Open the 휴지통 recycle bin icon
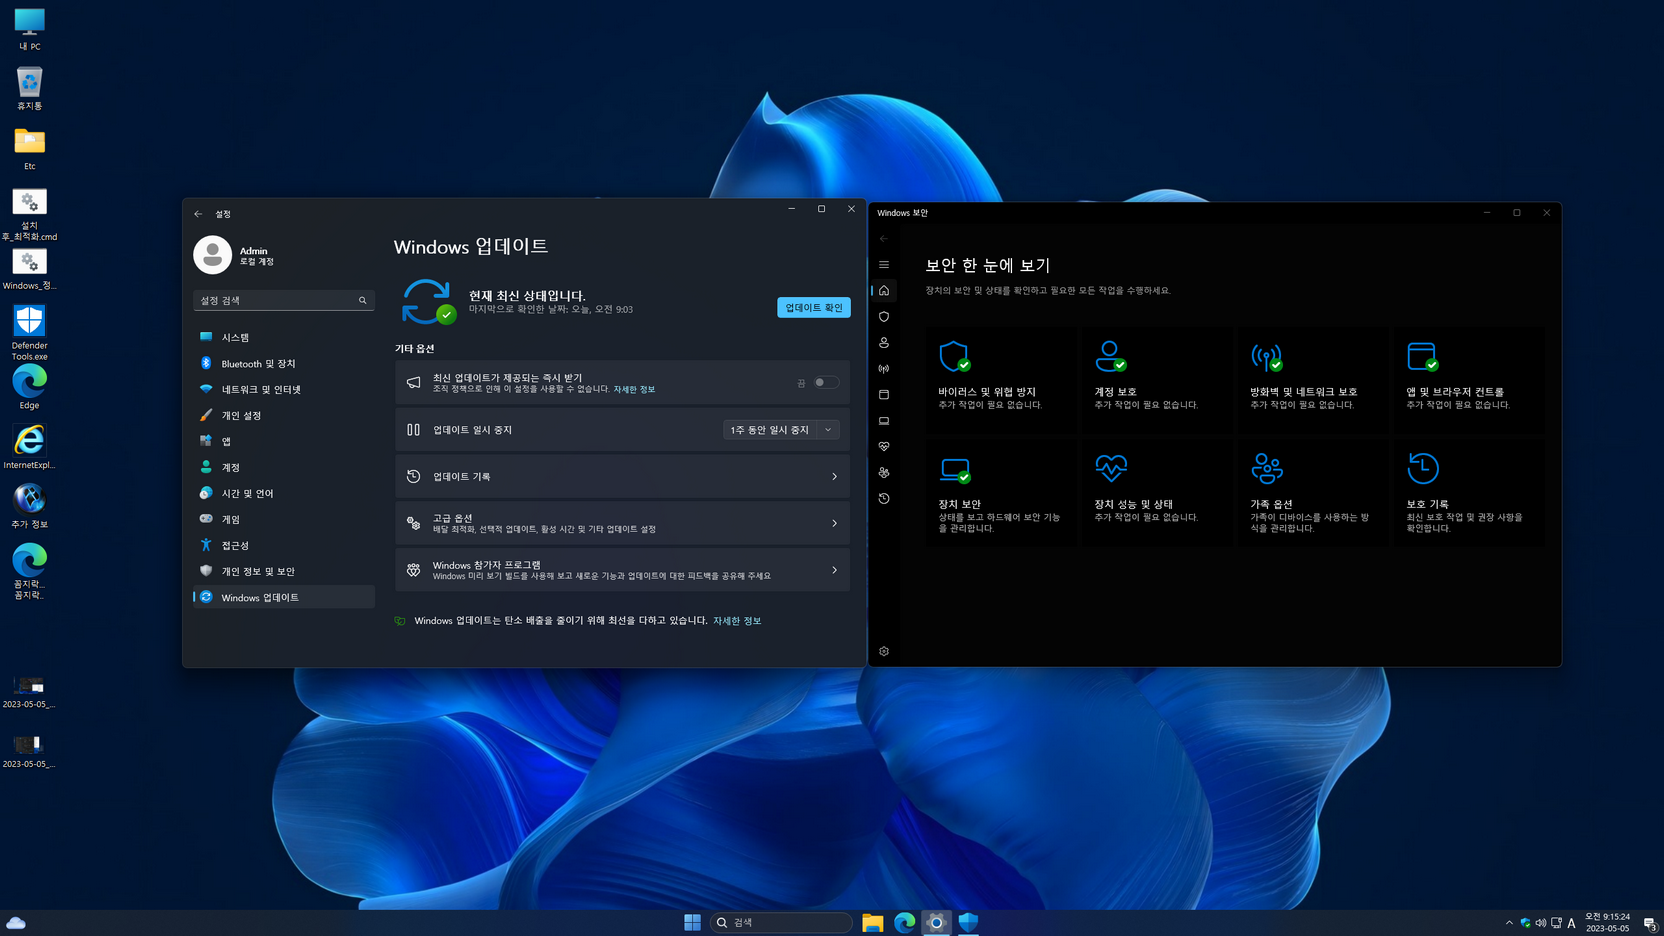This screenshot has width=1664, height=936. pos(29,88)
